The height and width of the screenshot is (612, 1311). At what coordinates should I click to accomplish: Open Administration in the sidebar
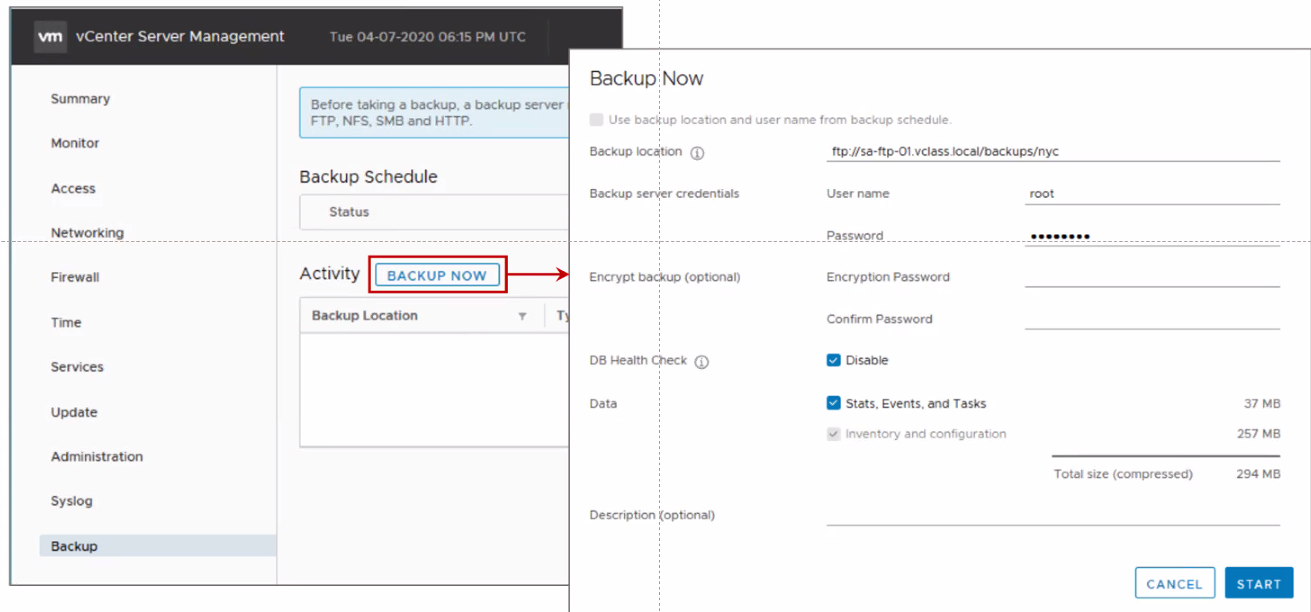97,456
